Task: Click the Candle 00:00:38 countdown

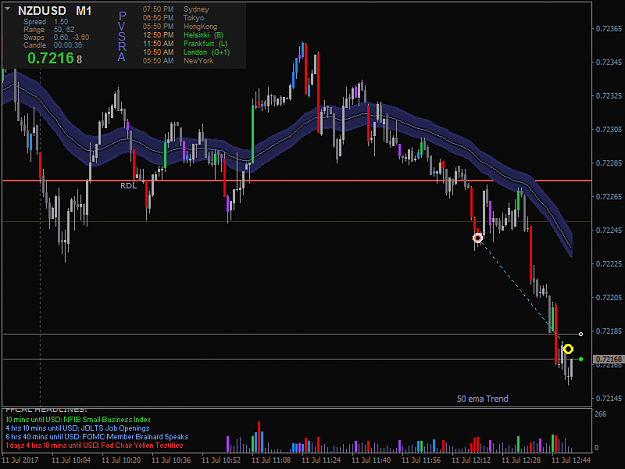Action: click(x=53, y=45)
